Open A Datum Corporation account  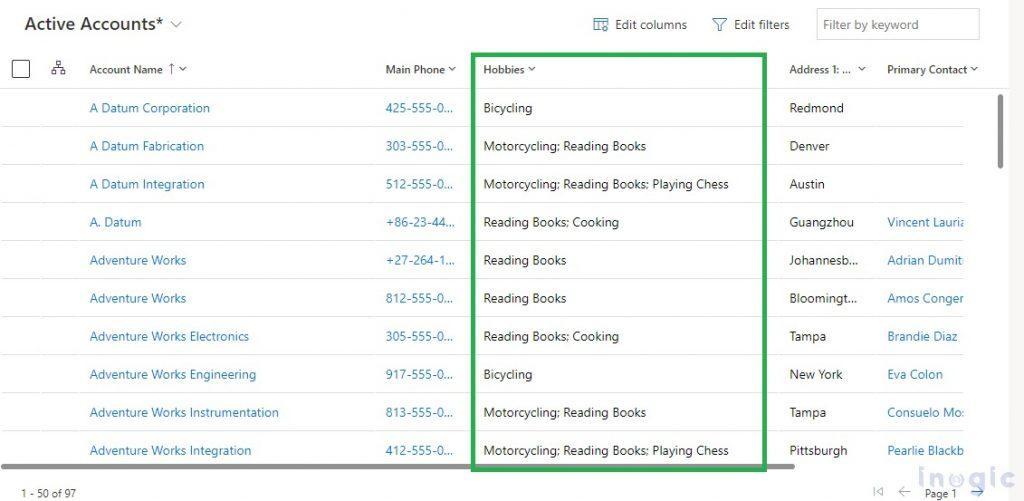150,108
